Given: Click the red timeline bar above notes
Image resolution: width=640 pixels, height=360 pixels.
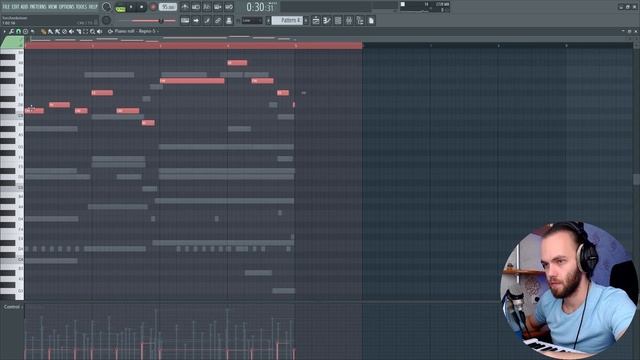Looking at the screenshot, I should pyautogui.click(x=193, y=46).
